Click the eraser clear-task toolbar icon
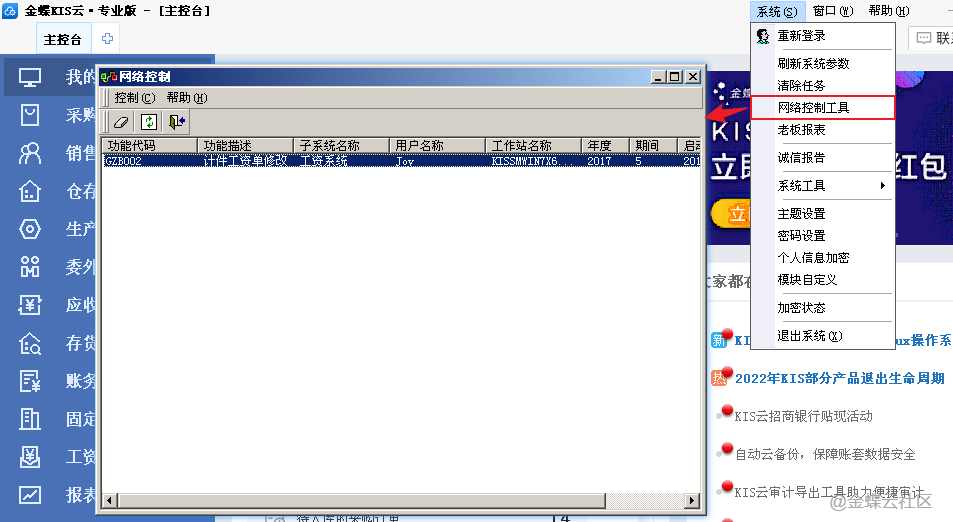The height and width of the screenshot is (522, 953). [x=121, y=122]
